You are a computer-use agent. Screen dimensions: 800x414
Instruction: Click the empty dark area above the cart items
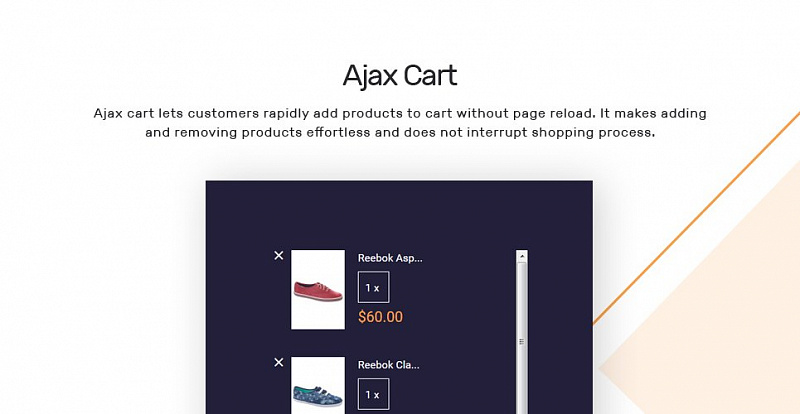(x=399, y=214)
